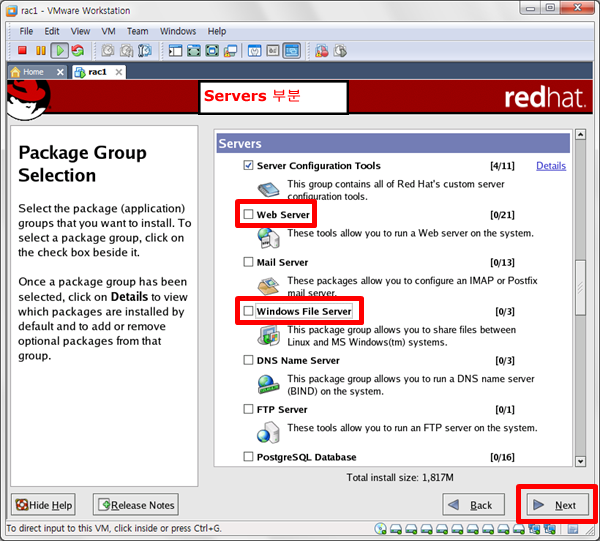Click the orange Suspend (pause) toolbar icon
The image size is (600, 541).
coord(41,50)
